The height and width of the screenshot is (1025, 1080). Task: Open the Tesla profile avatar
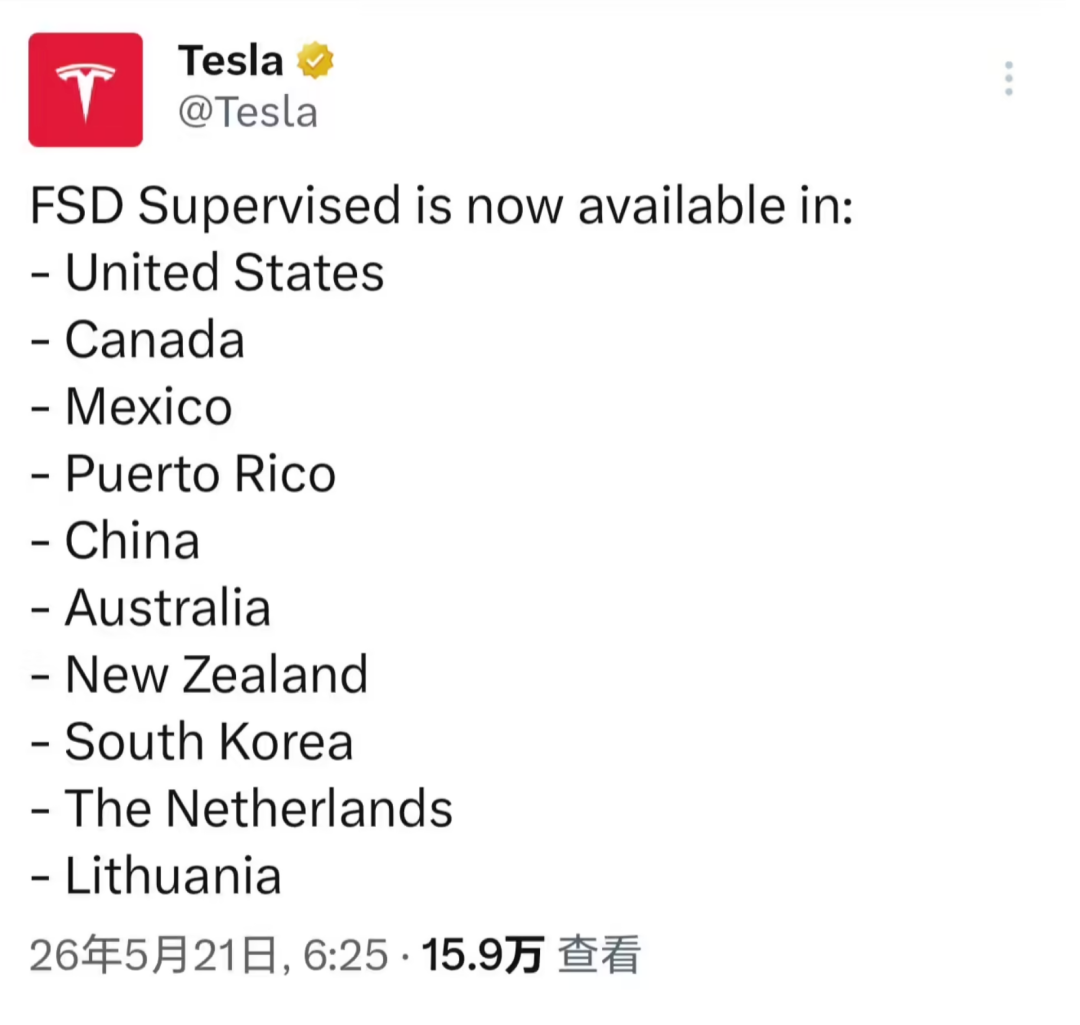click(85, 90)
